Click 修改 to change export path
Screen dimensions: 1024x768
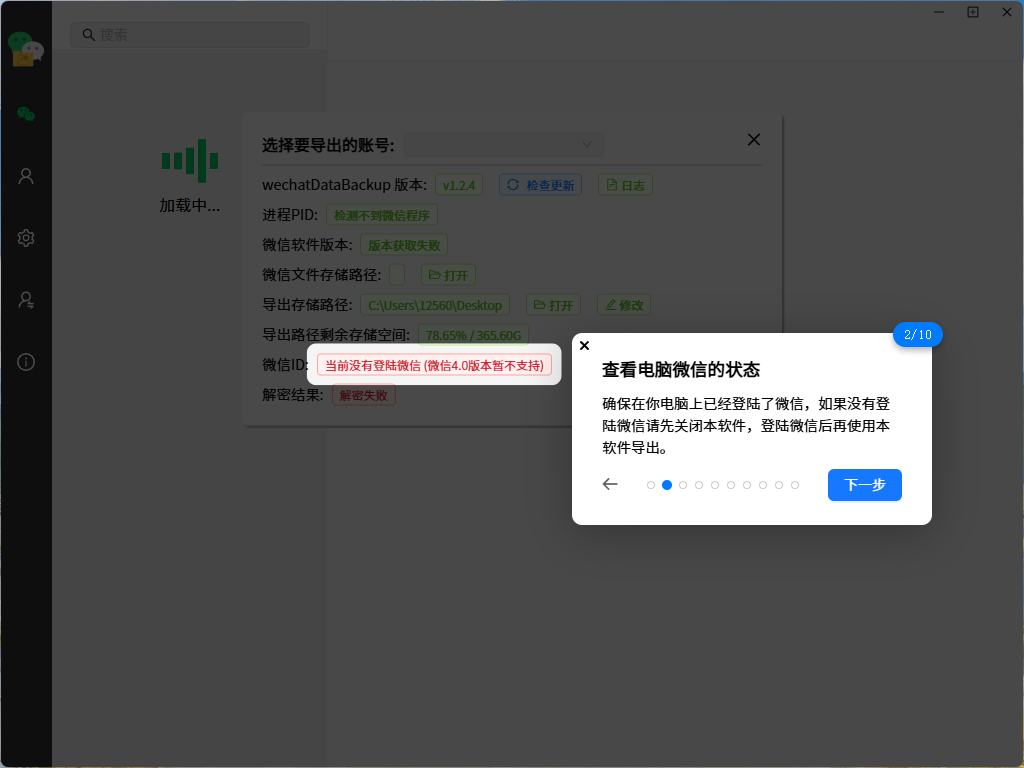pos(624,304)
